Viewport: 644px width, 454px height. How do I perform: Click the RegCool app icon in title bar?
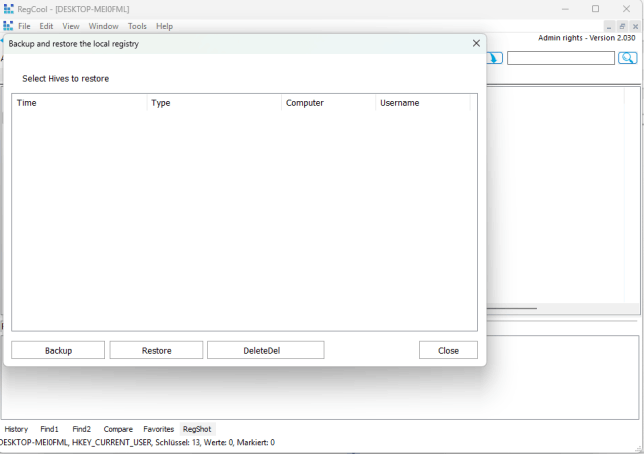(8, 9)
